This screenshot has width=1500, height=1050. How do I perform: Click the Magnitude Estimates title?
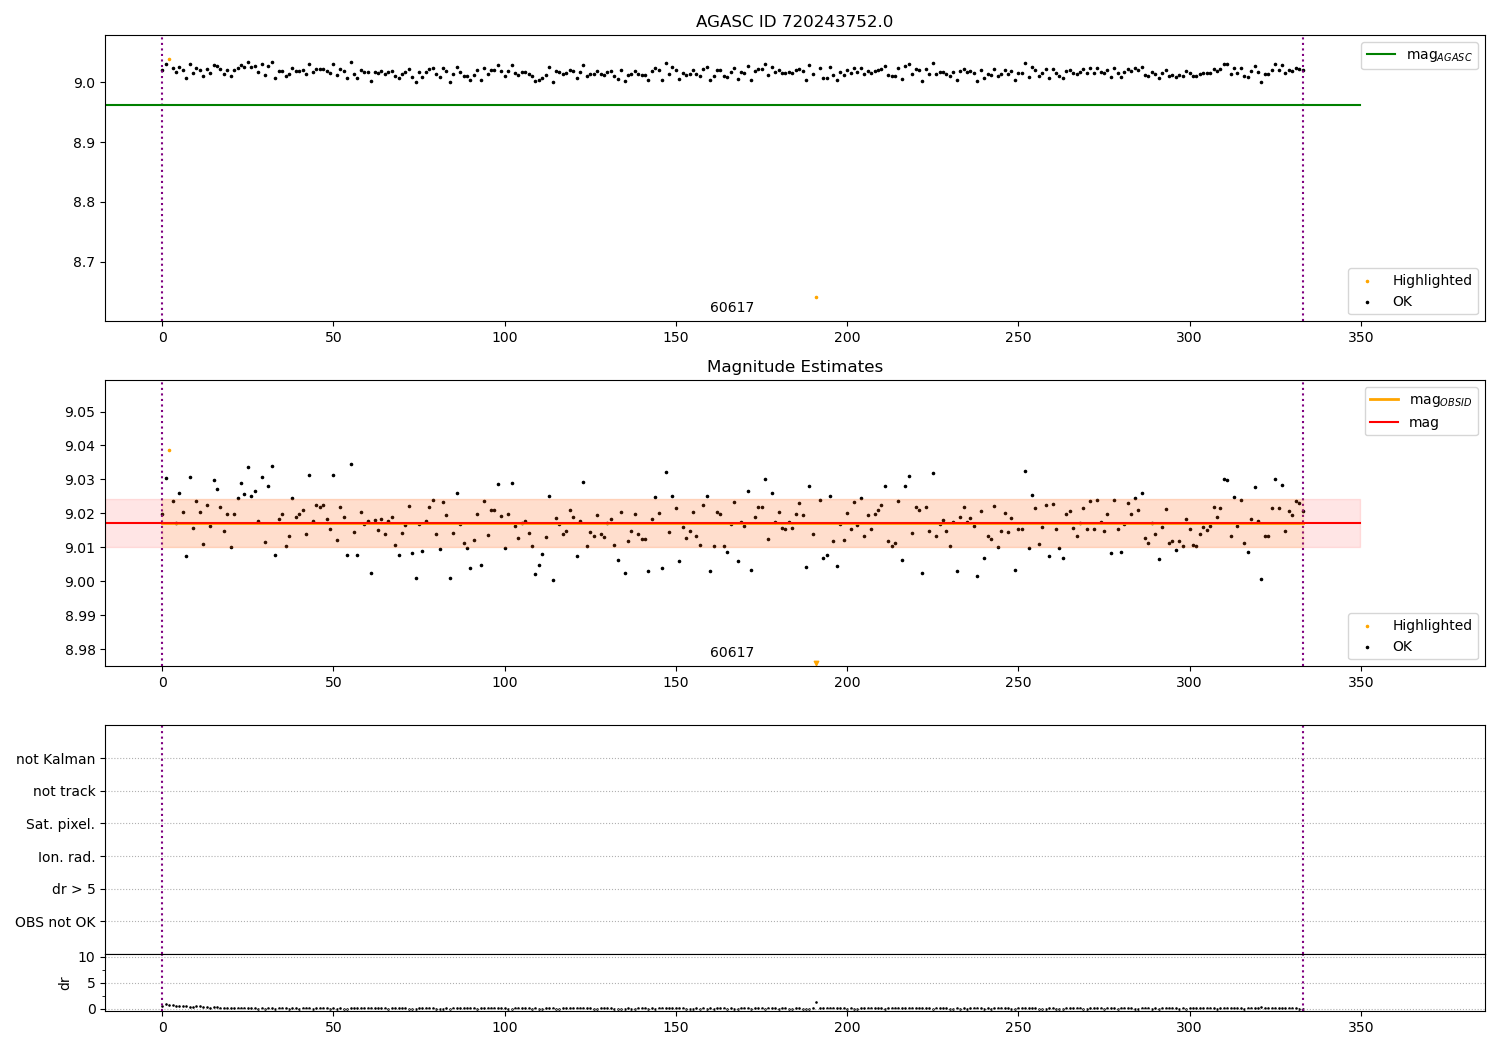(794, 367)
